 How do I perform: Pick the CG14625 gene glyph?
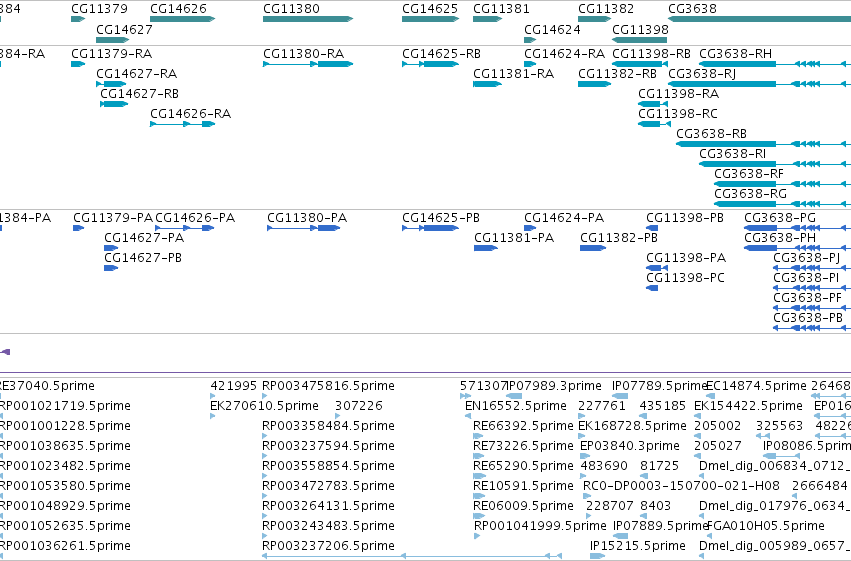430,19
